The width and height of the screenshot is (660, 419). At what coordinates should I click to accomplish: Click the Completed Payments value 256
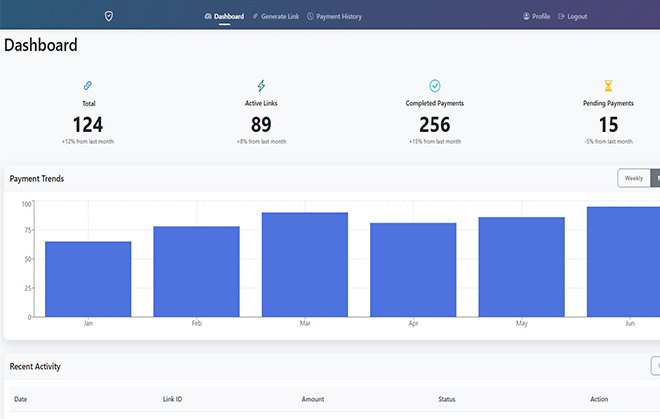point(435,125)
